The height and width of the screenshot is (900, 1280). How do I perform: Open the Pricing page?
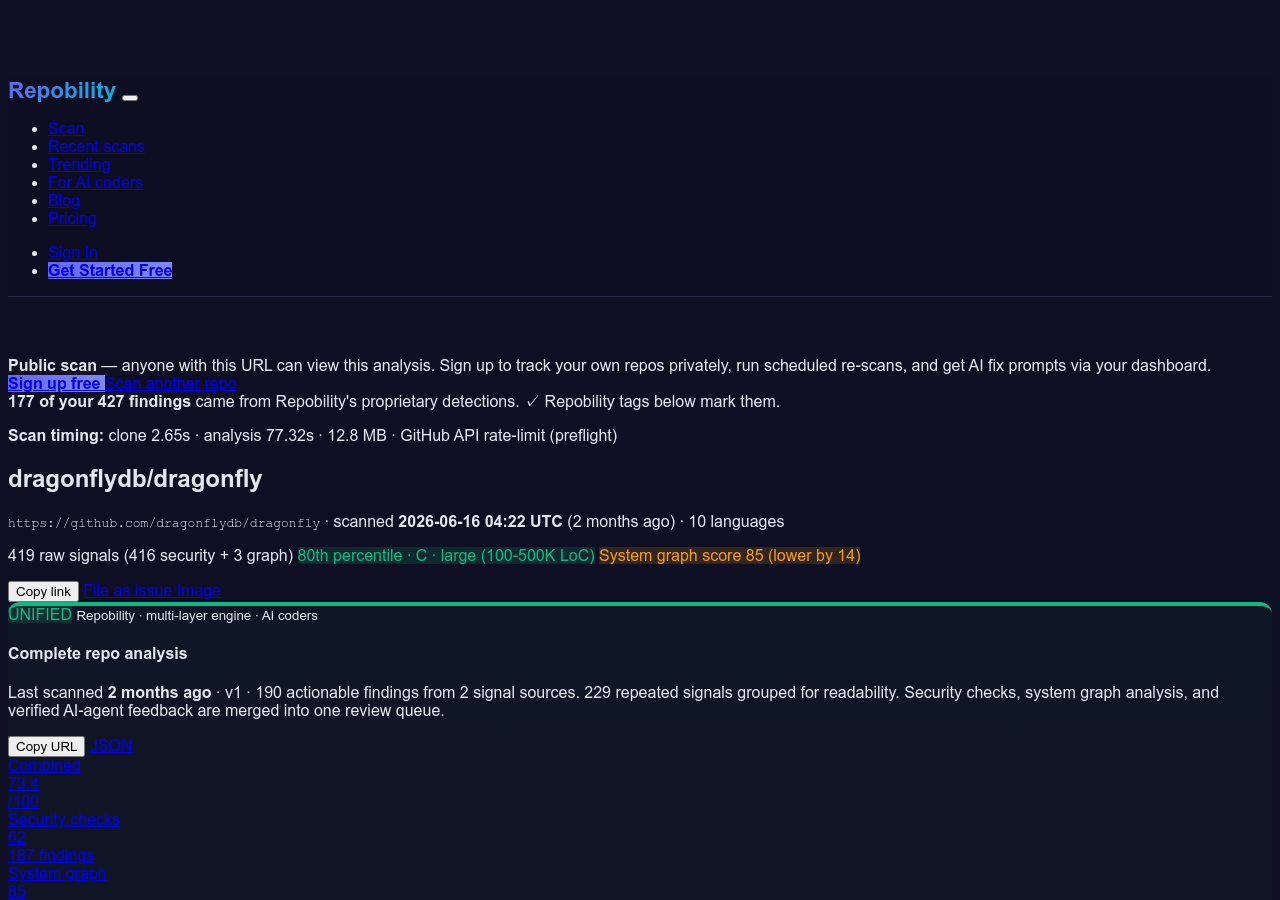click(72, 218)
